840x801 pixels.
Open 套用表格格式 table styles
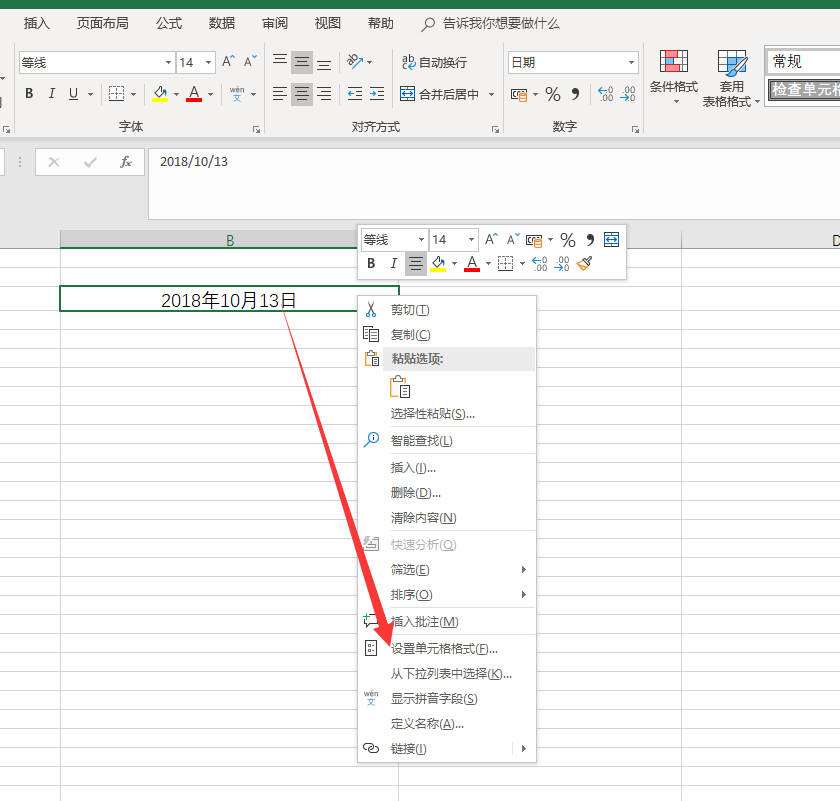731,78
